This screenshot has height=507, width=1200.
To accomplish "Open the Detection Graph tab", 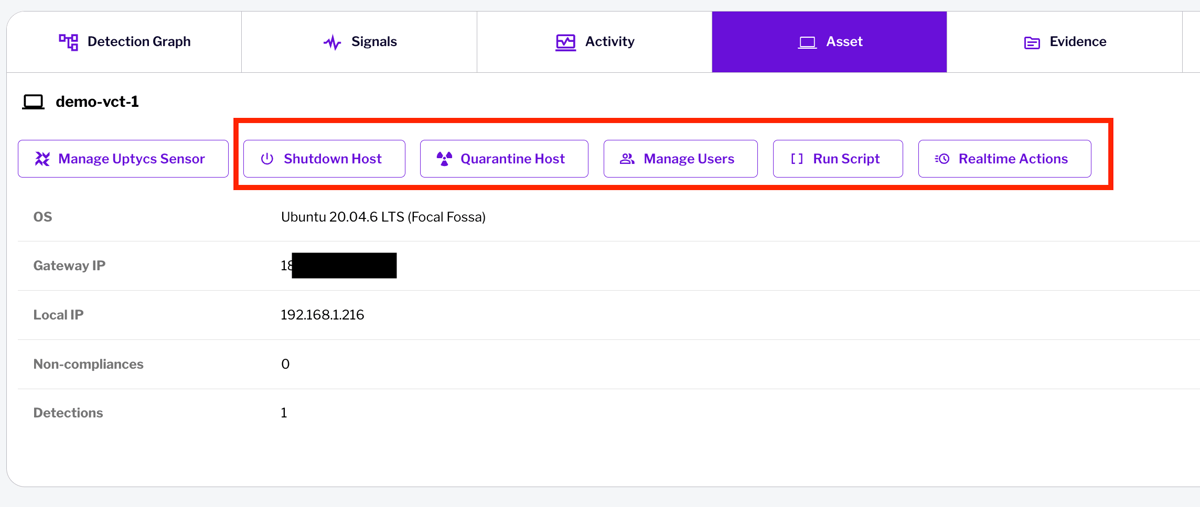I will (x=124, y=42).
